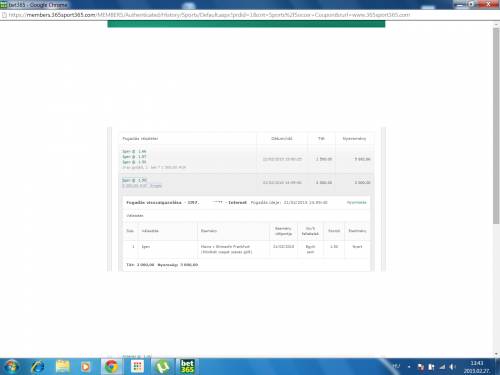Image resolution: width=500 pixels, height=375 pixels.
Task: Show hidden tray icons arrow
Action: (409, 367)
